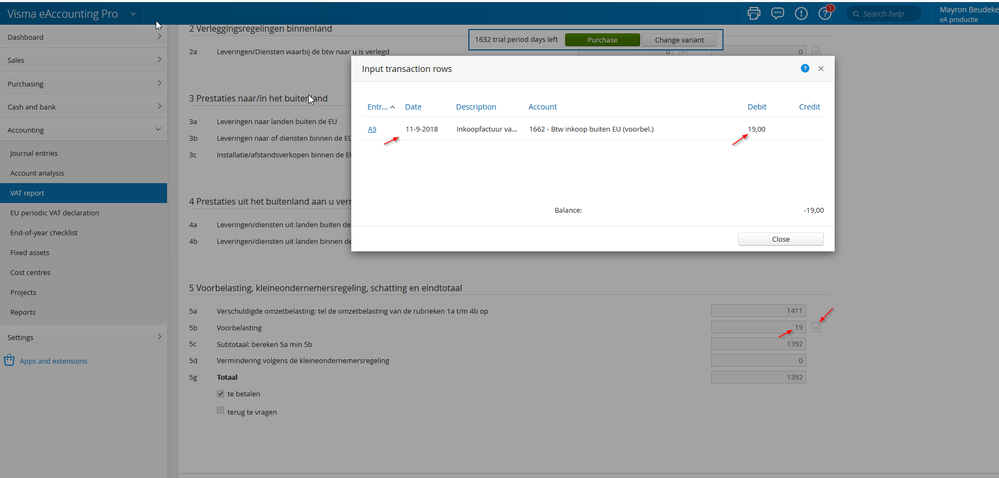Click the balance value -19,00
This screenshot has width=999, height=478.
(814, 210)
